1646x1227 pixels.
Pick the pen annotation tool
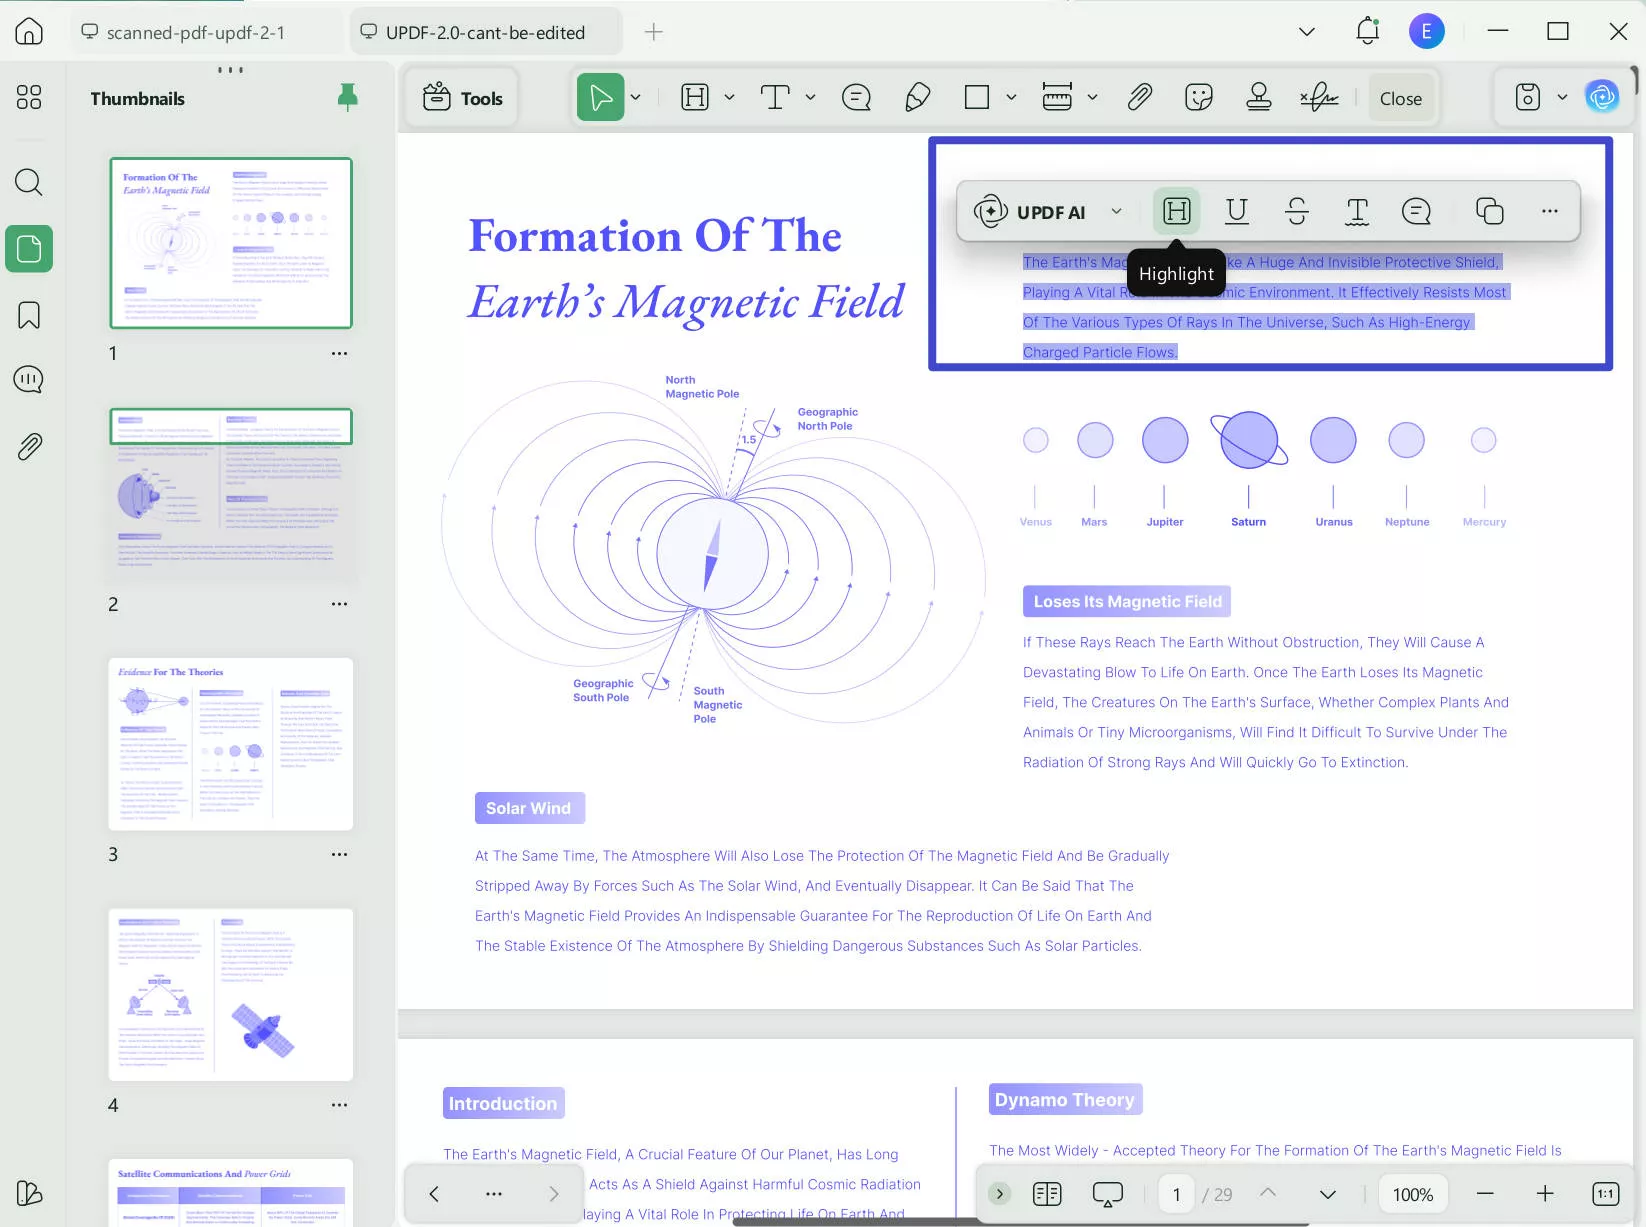tap(917, 97)
